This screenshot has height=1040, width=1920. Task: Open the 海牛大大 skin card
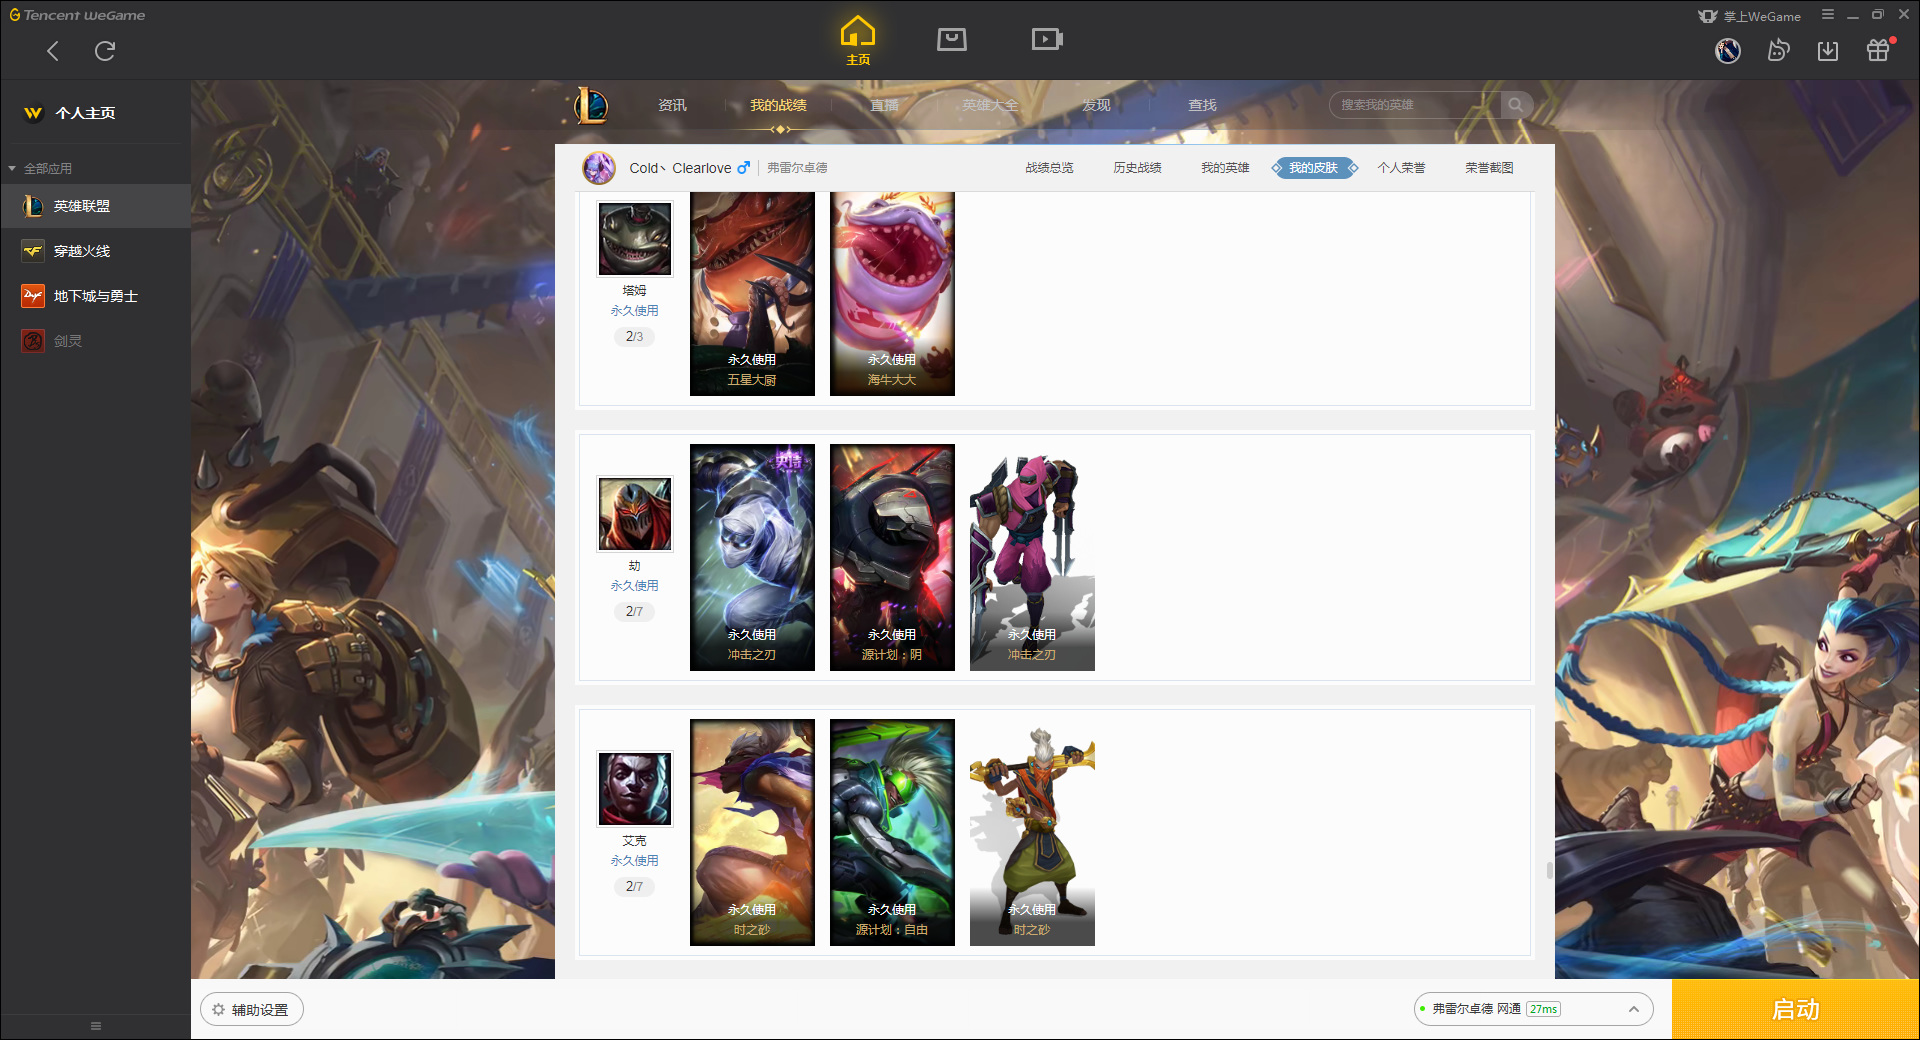tap(892, 293)
